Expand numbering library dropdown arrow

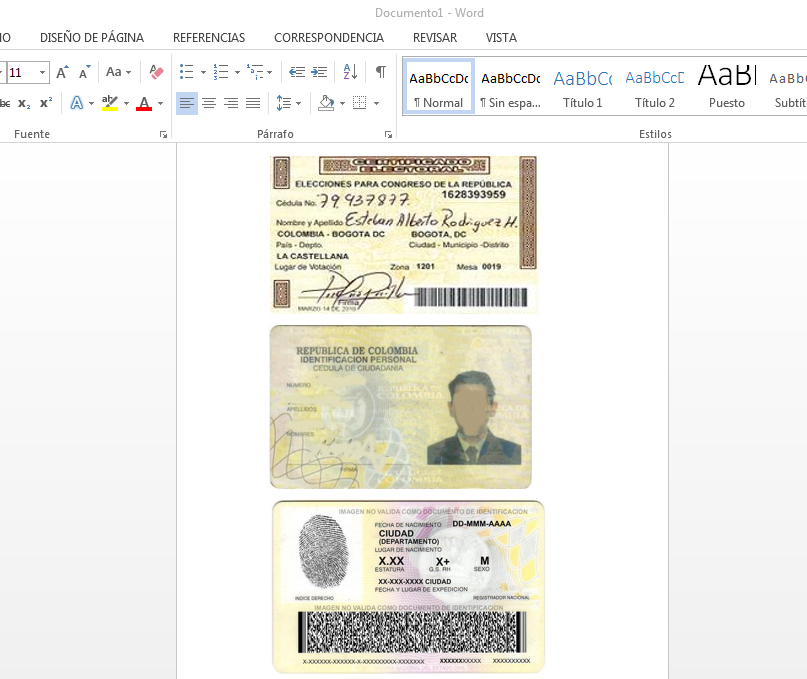coord(237,73)
